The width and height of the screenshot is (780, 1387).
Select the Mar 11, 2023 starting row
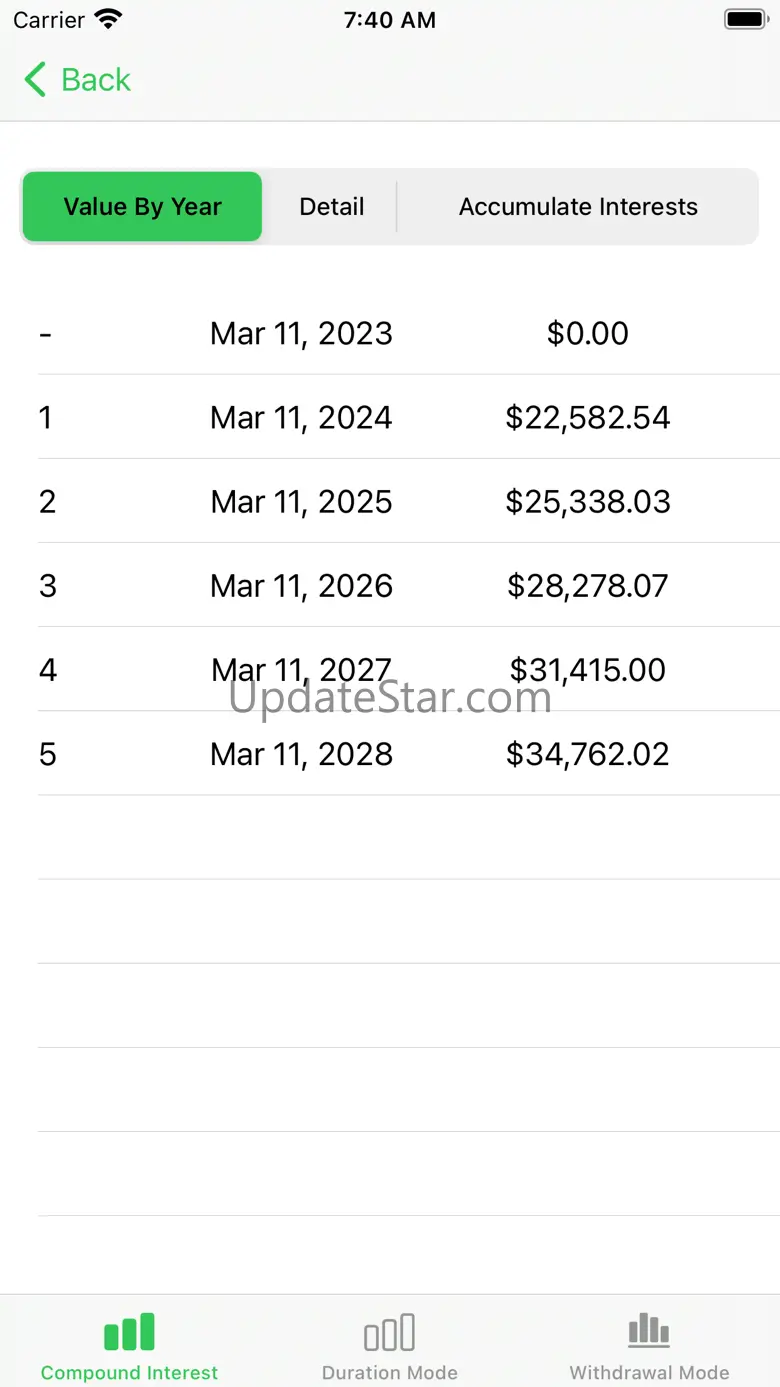301,333
